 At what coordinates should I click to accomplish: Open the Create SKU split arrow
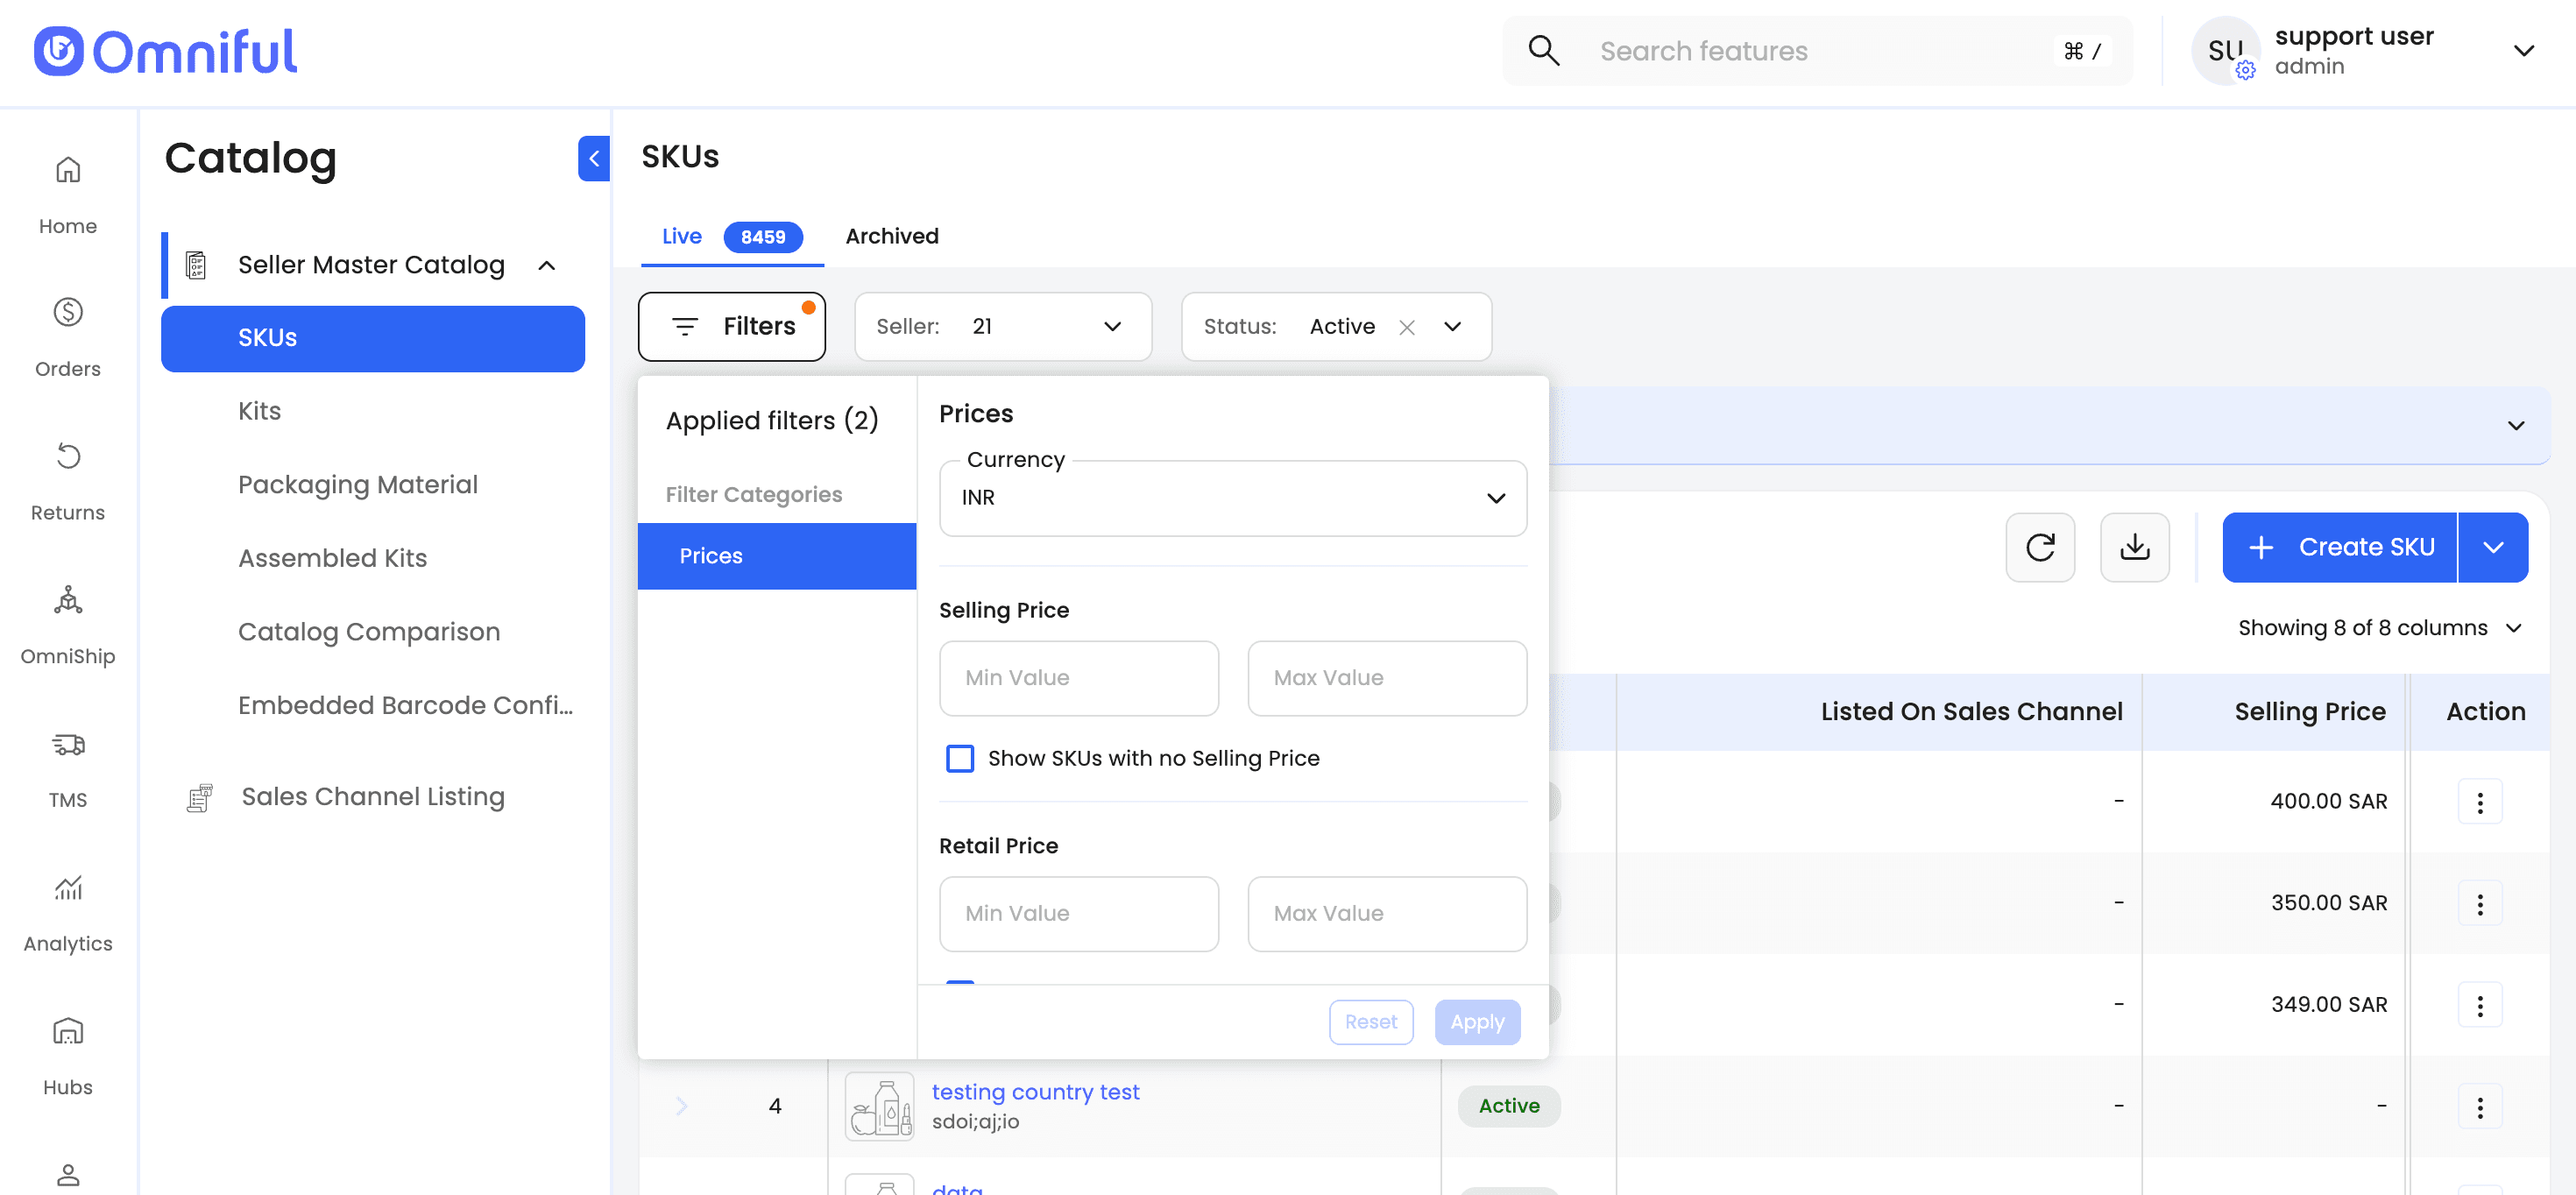click(x=2492, y=547)
